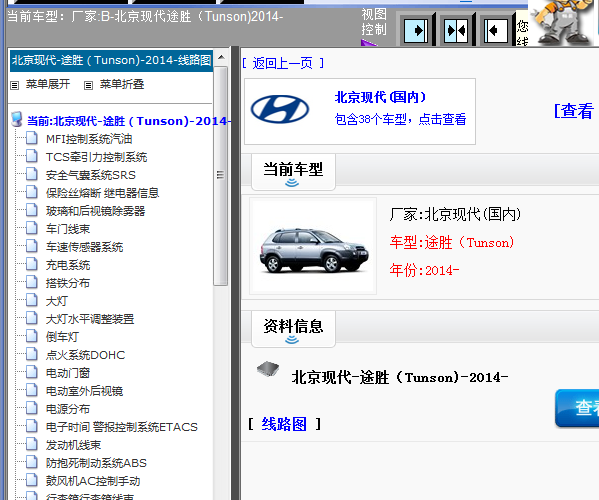
Task: Click the Tucson car thumbnail image
Action: pos(313,246)
